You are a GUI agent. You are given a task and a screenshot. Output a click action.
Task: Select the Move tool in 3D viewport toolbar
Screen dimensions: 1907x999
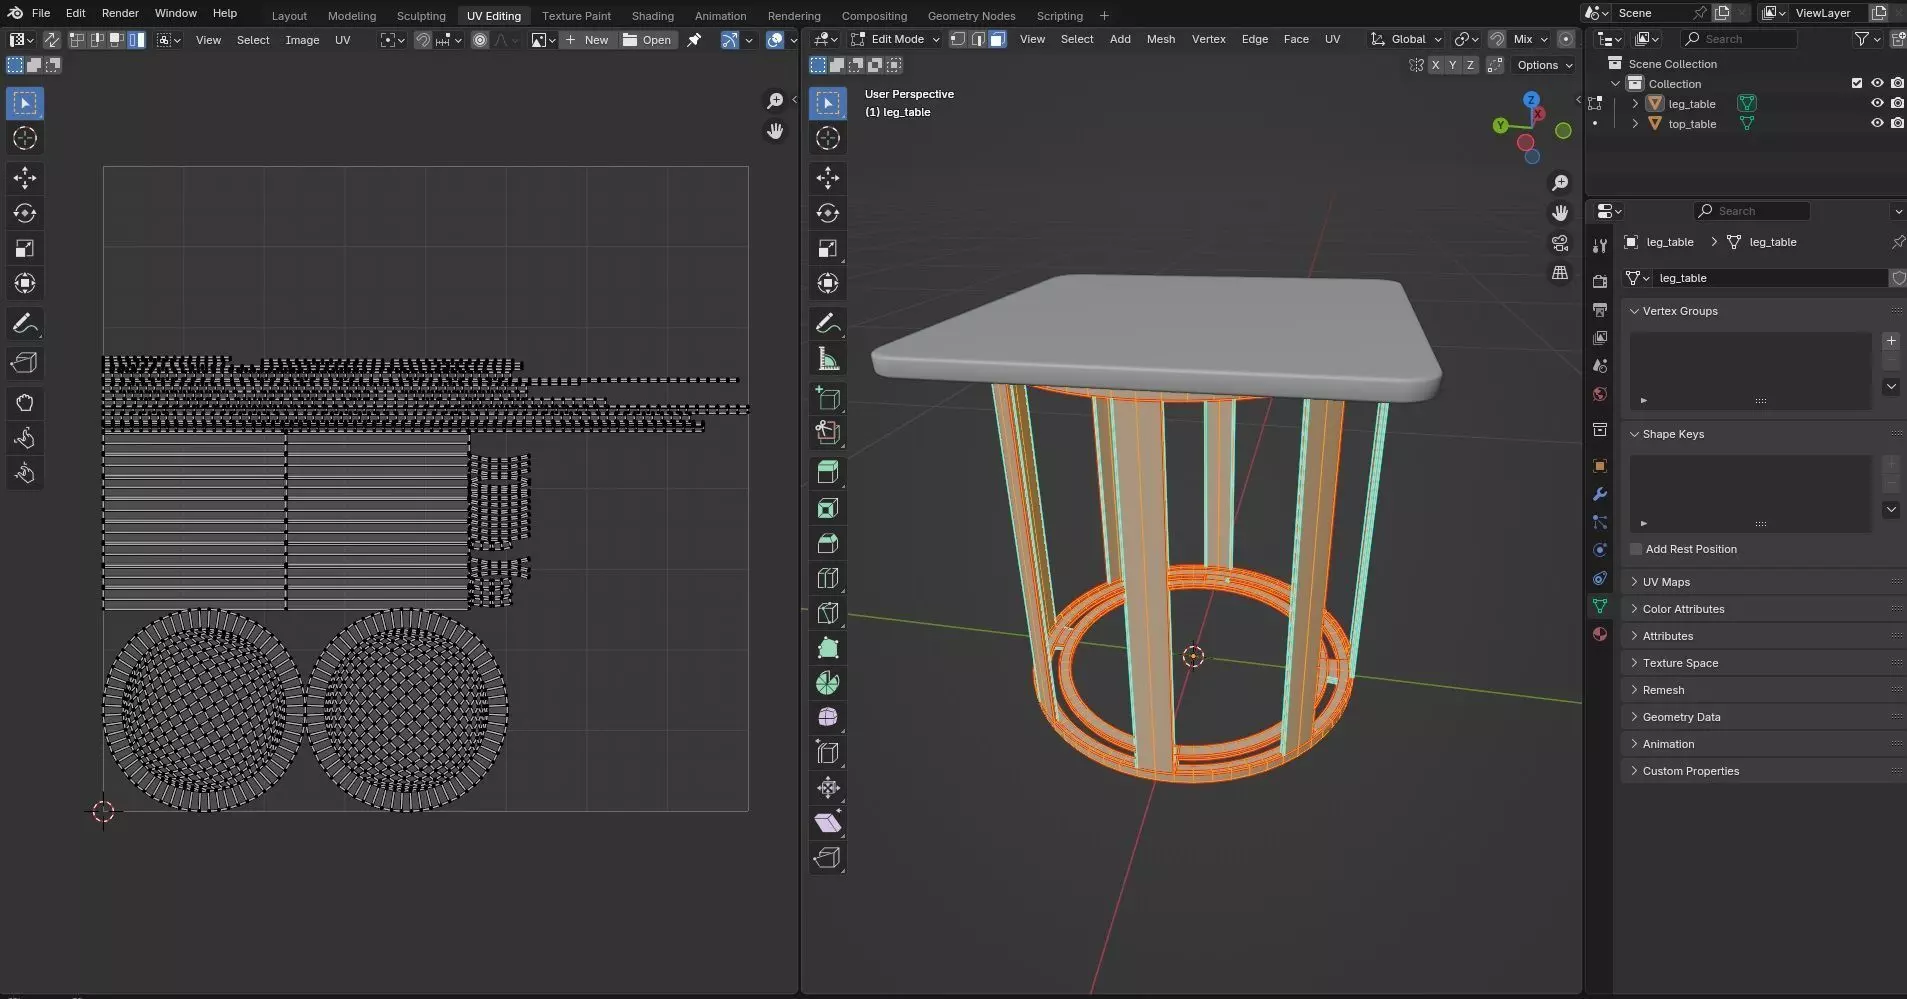[x=828, y=178]
